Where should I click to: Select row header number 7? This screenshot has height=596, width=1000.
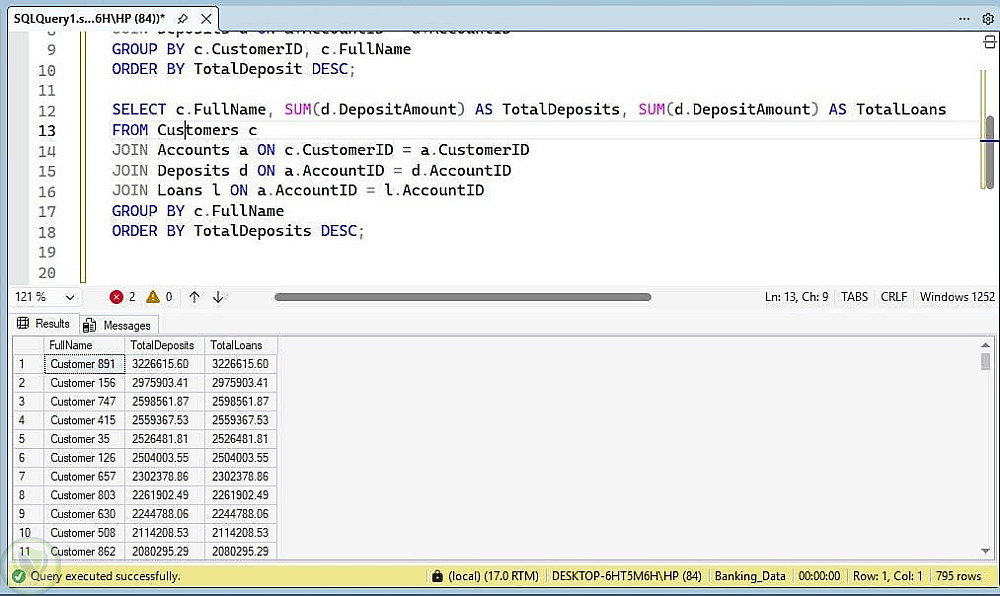[28, 476]
